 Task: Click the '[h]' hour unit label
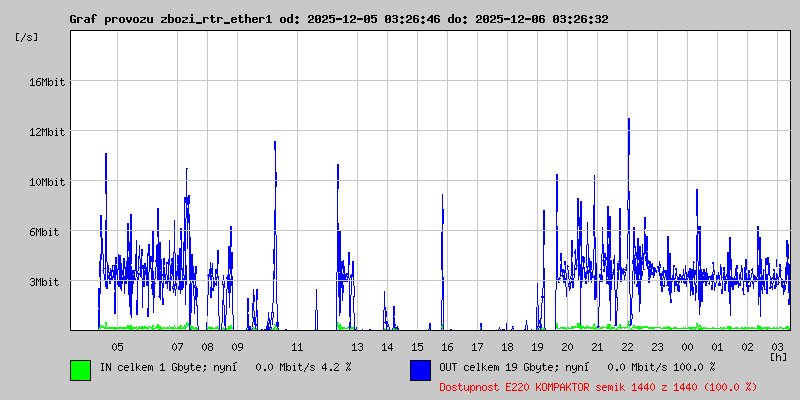(x=779, y=356)
